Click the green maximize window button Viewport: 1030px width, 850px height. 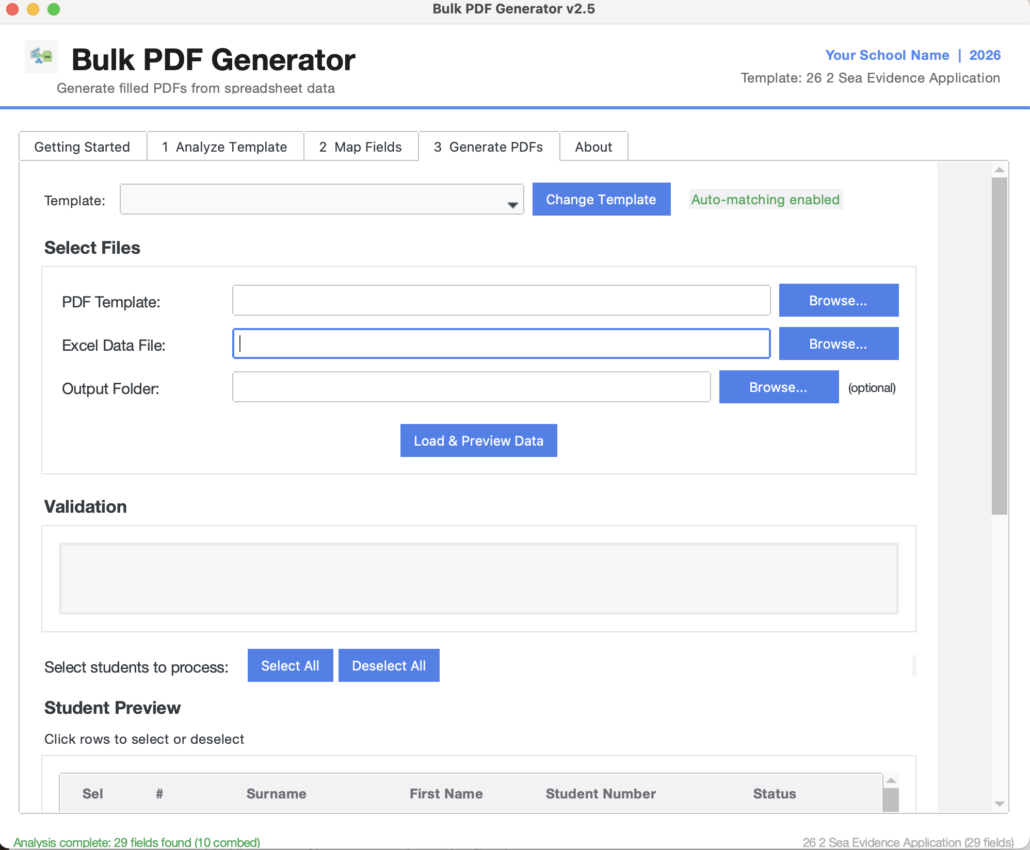[x=53, y=9]
